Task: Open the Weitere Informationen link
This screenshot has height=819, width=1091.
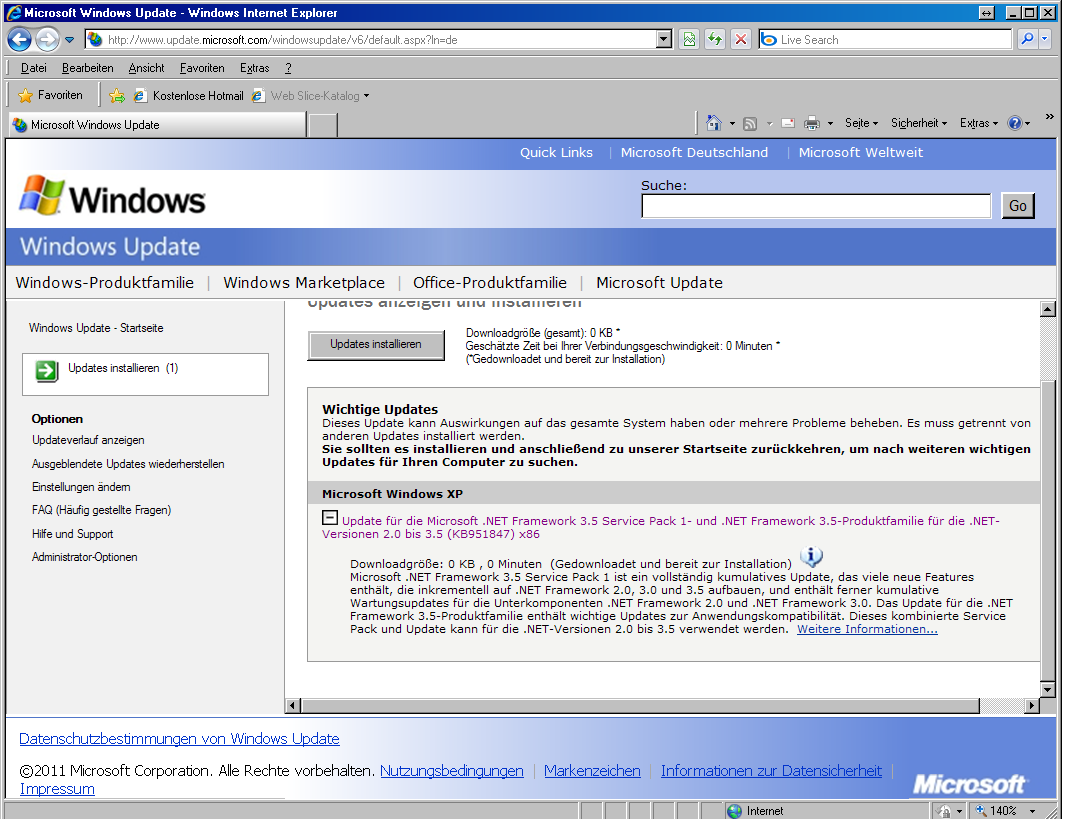Action: 867,629
